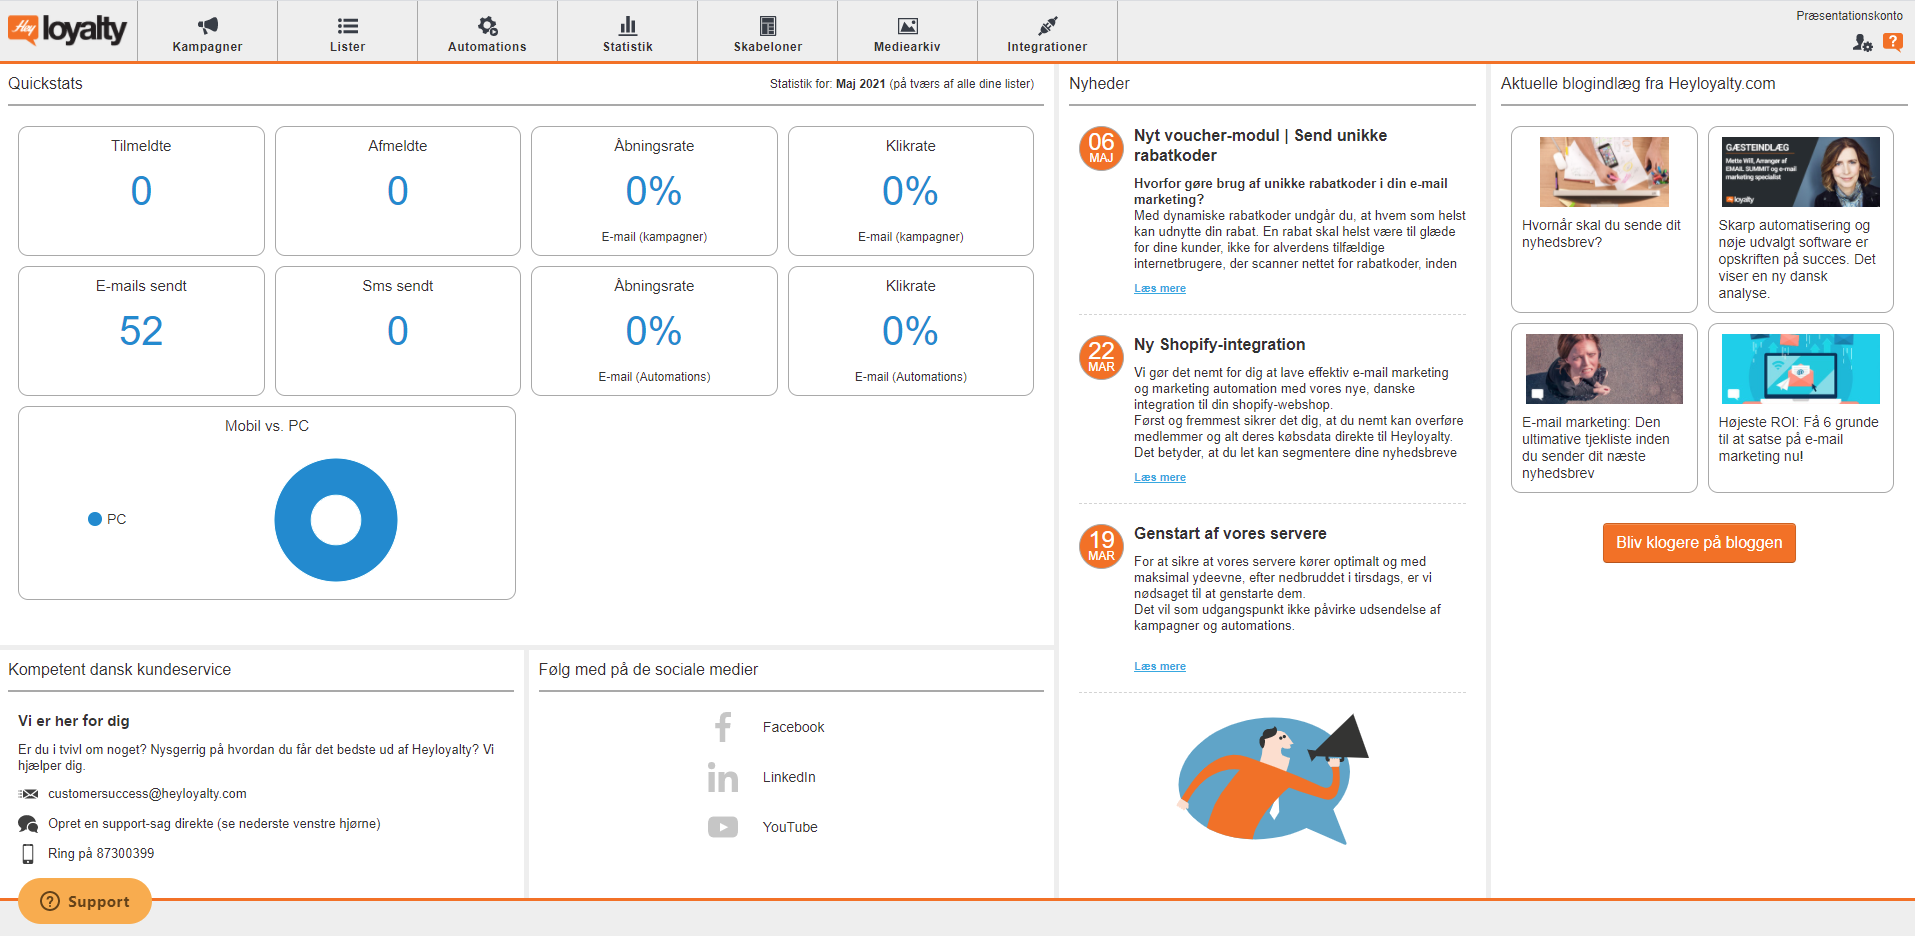Select the Mediearkiv menu label
Viewport: 1915px width, 936px height.
[x=907, y=47]
